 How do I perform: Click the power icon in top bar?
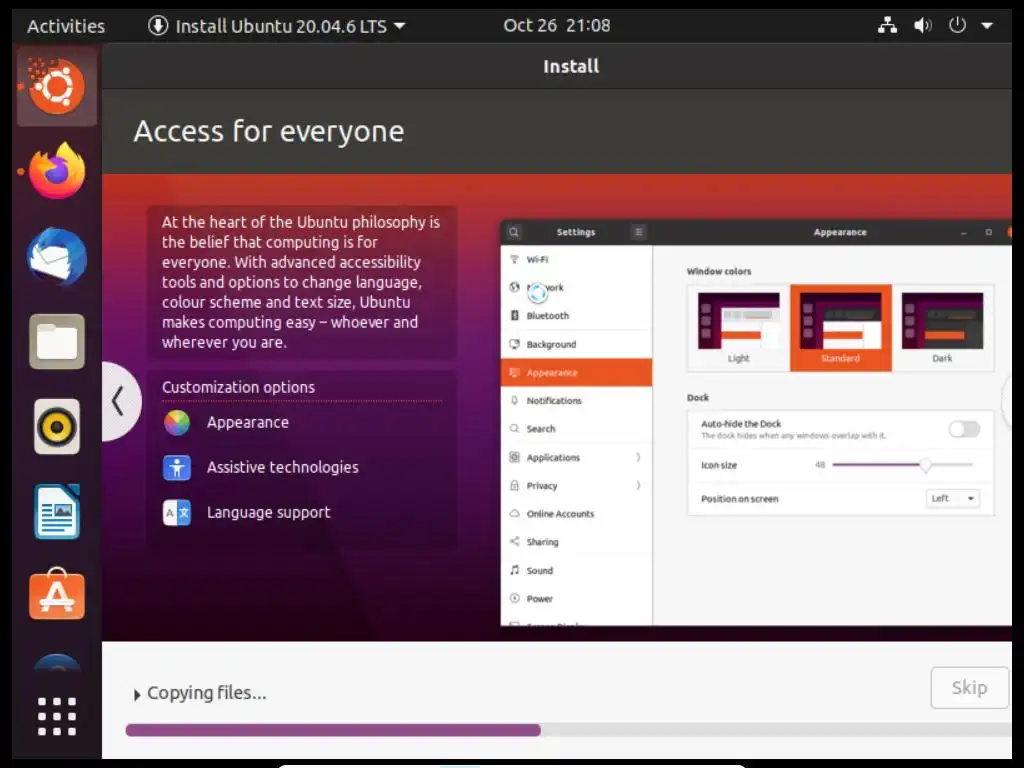pos(957,25)
